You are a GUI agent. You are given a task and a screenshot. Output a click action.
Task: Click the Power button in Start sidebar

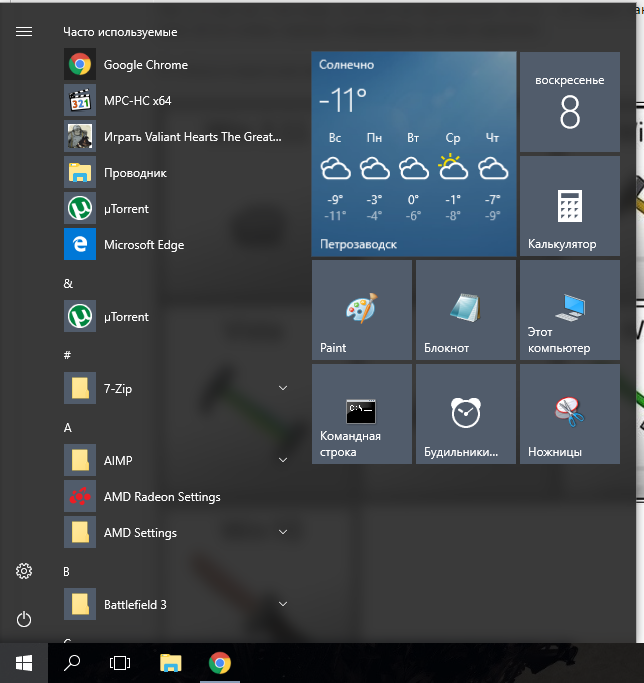(24, 619)
